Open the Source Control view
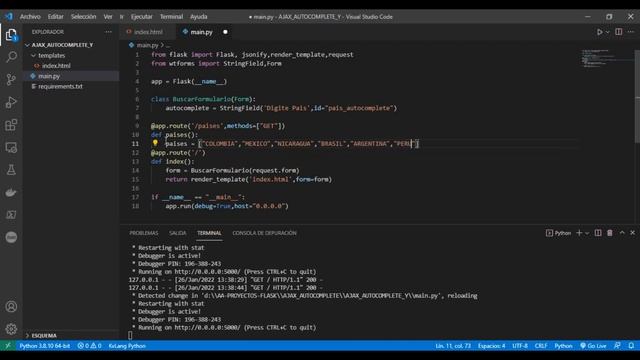 pyautogui.click(x=11, y=79)
